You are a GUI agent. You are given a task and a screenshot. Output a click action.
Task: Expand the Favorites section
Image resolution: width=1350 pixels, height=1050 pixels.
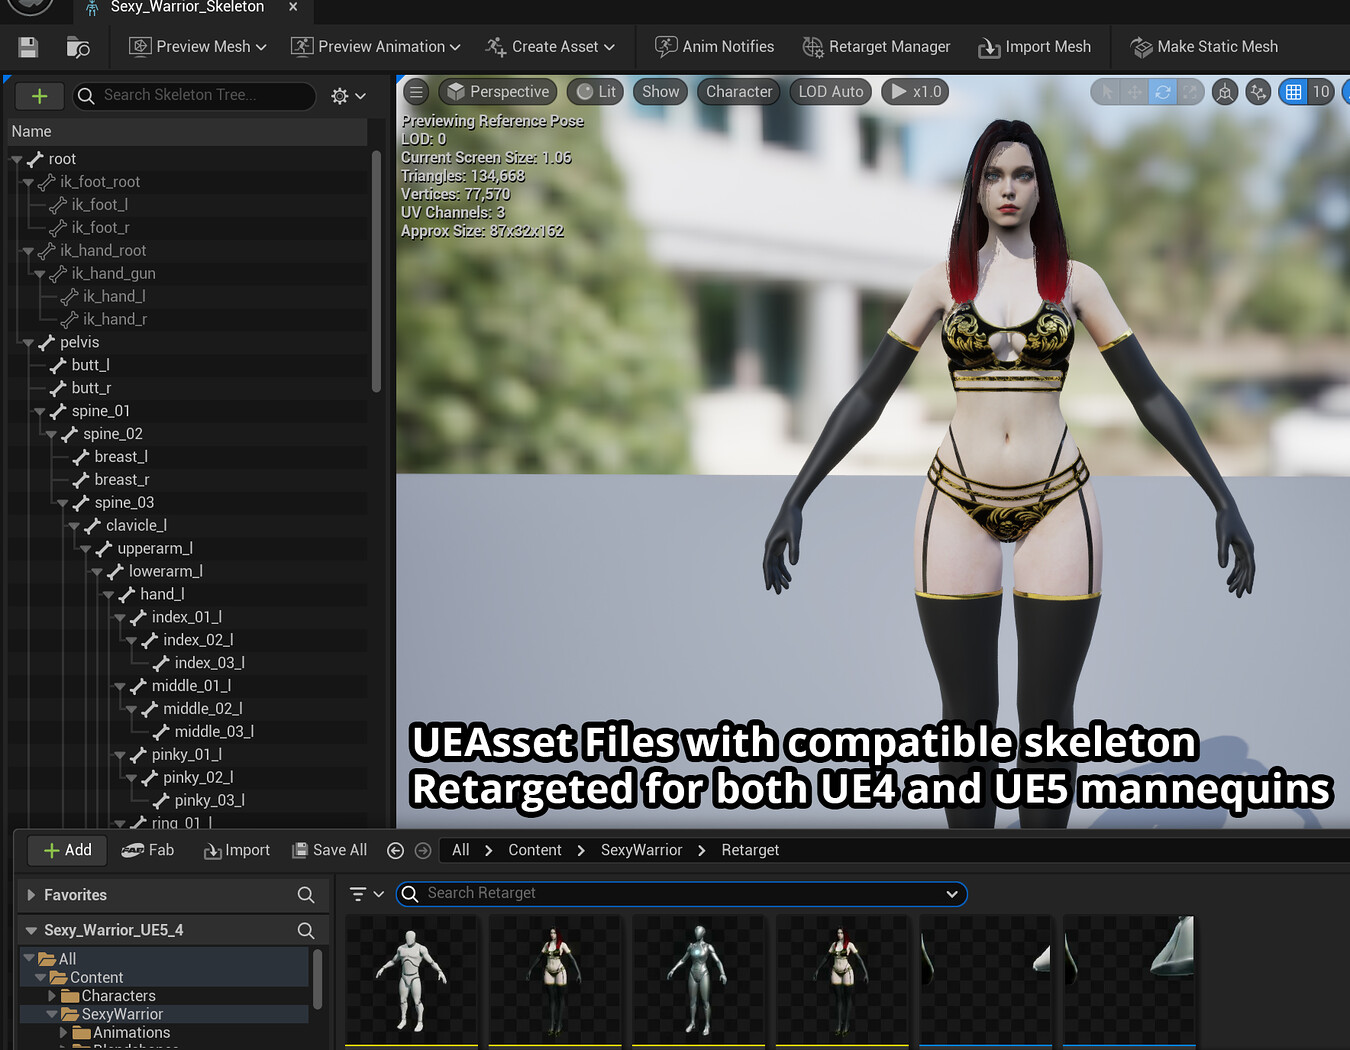(x=31, y=895)
